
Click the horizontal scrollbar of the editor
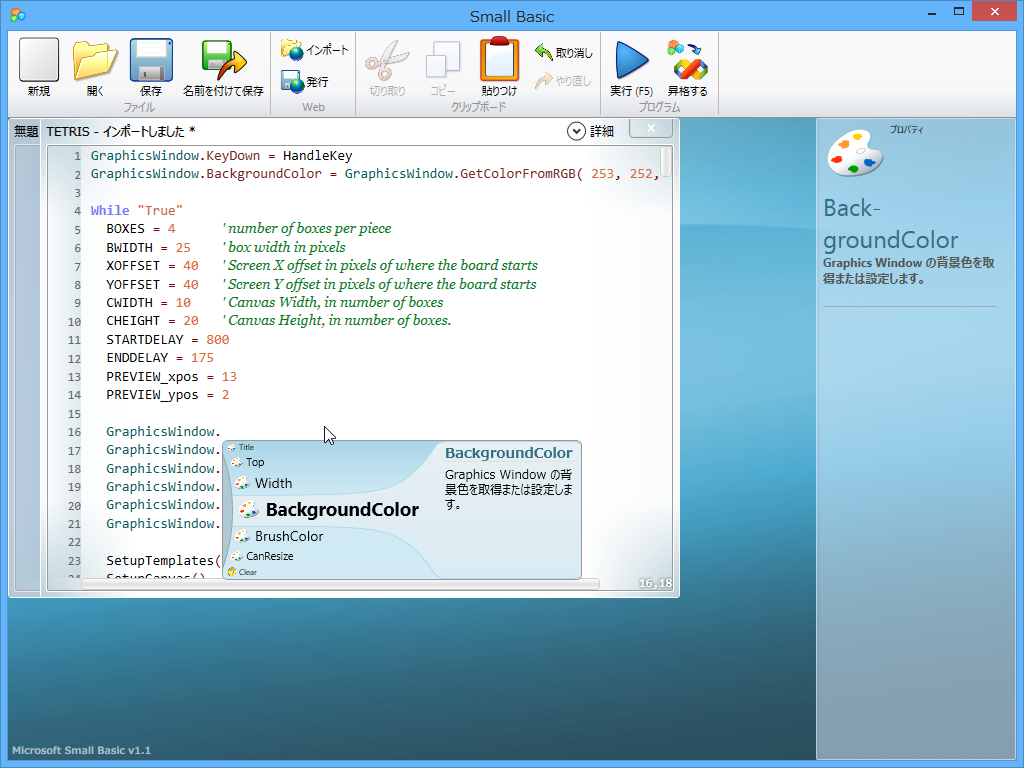tap(340, 583)
